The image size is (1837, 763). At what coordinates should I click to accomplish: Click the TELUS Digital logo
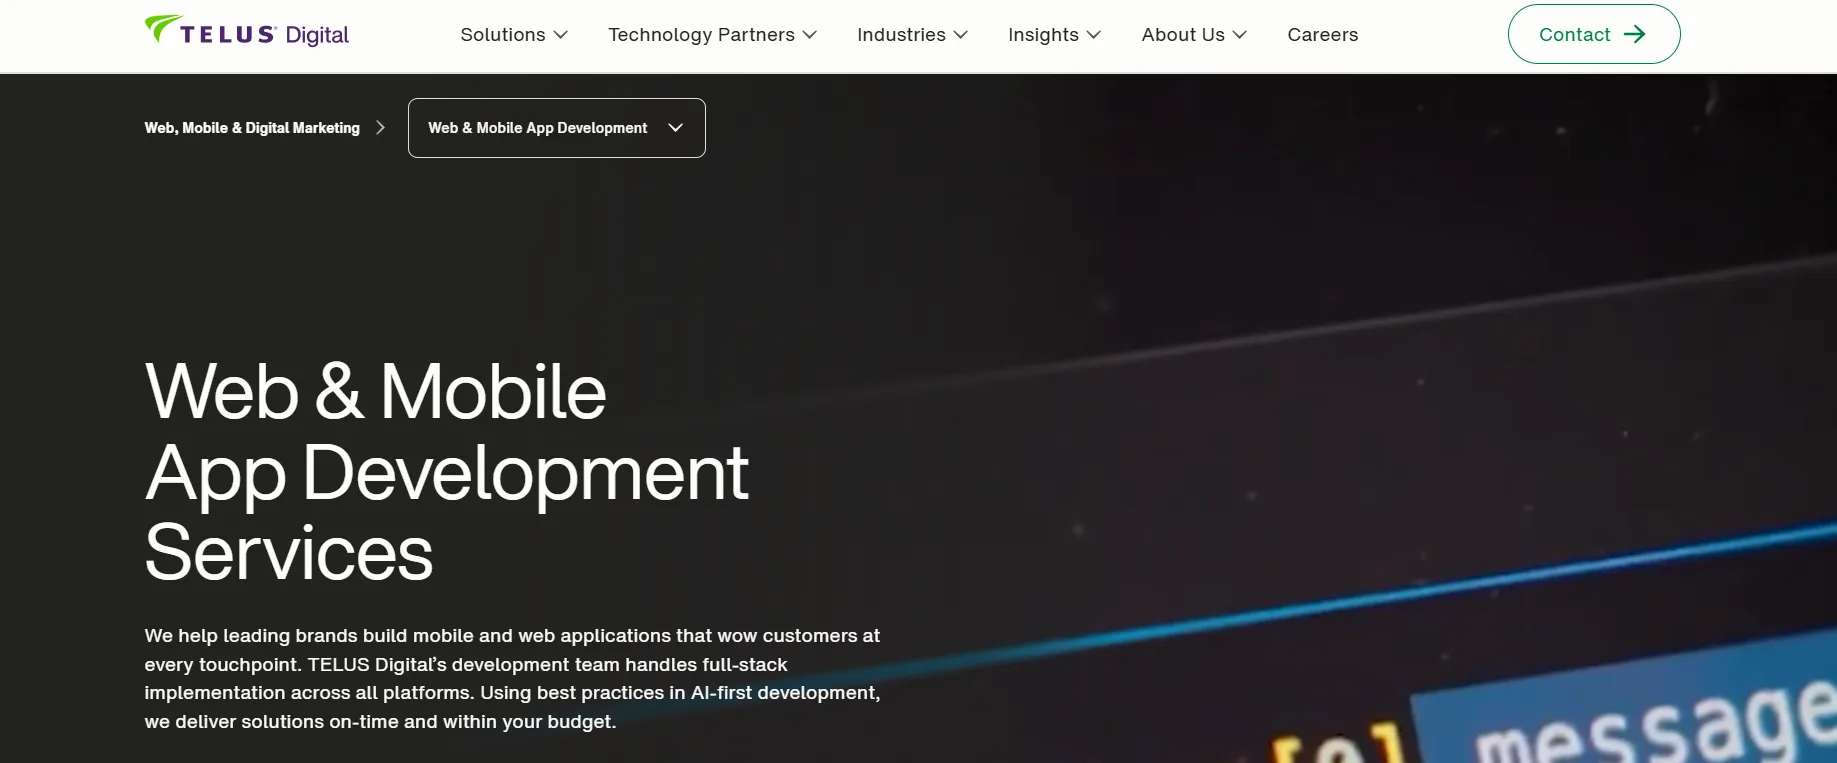(x=247, y=32)
